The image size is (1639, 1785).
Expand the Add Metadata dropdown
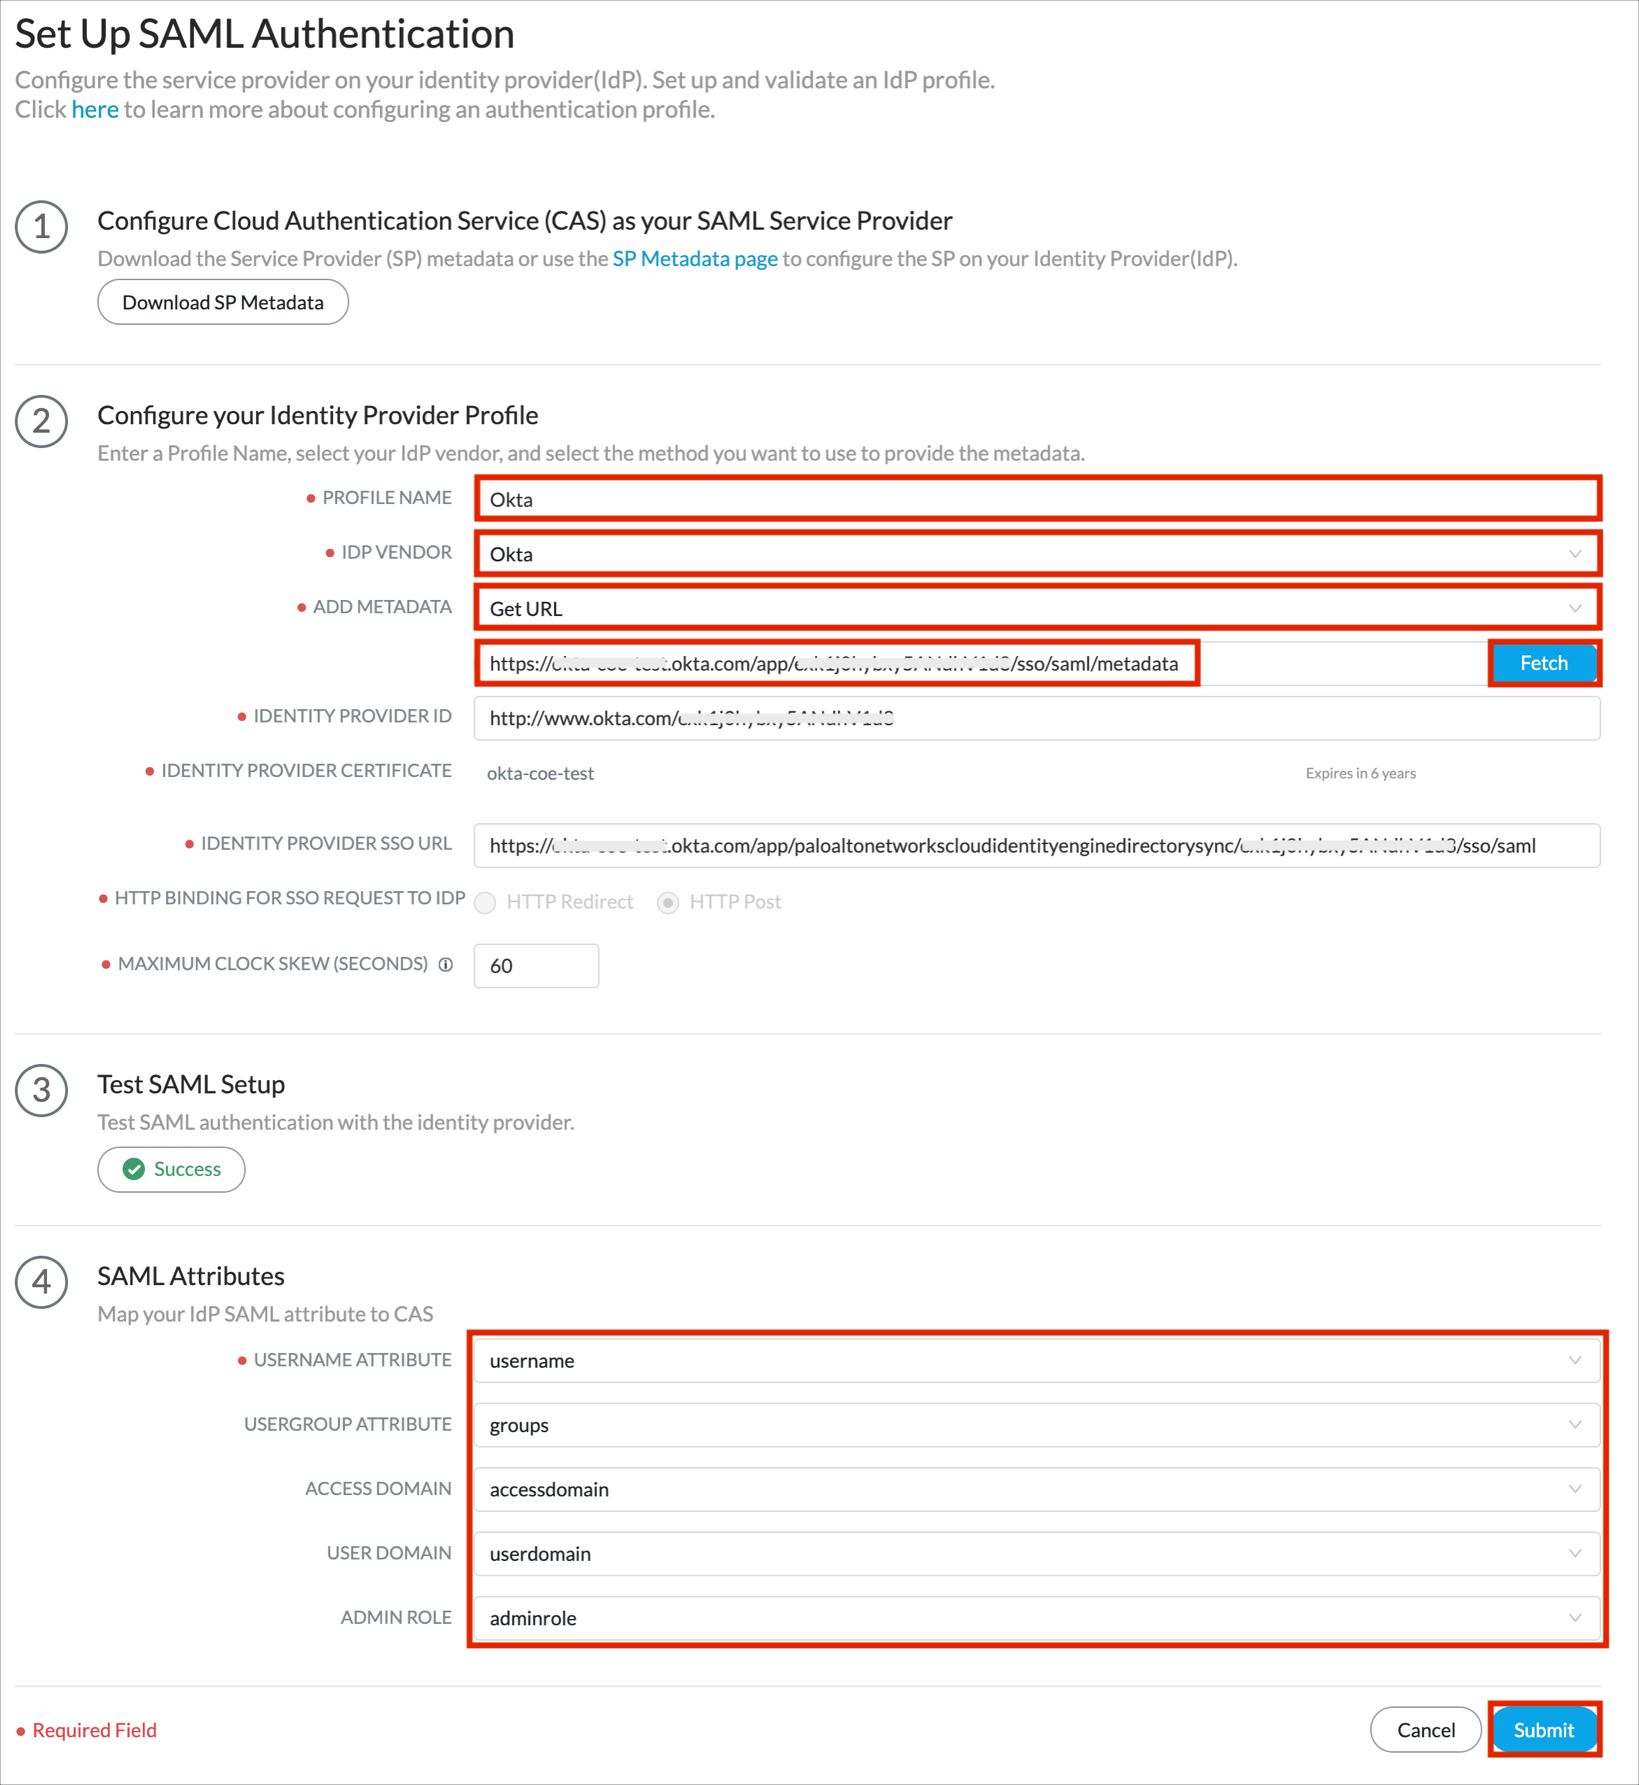coord(1037,608)
